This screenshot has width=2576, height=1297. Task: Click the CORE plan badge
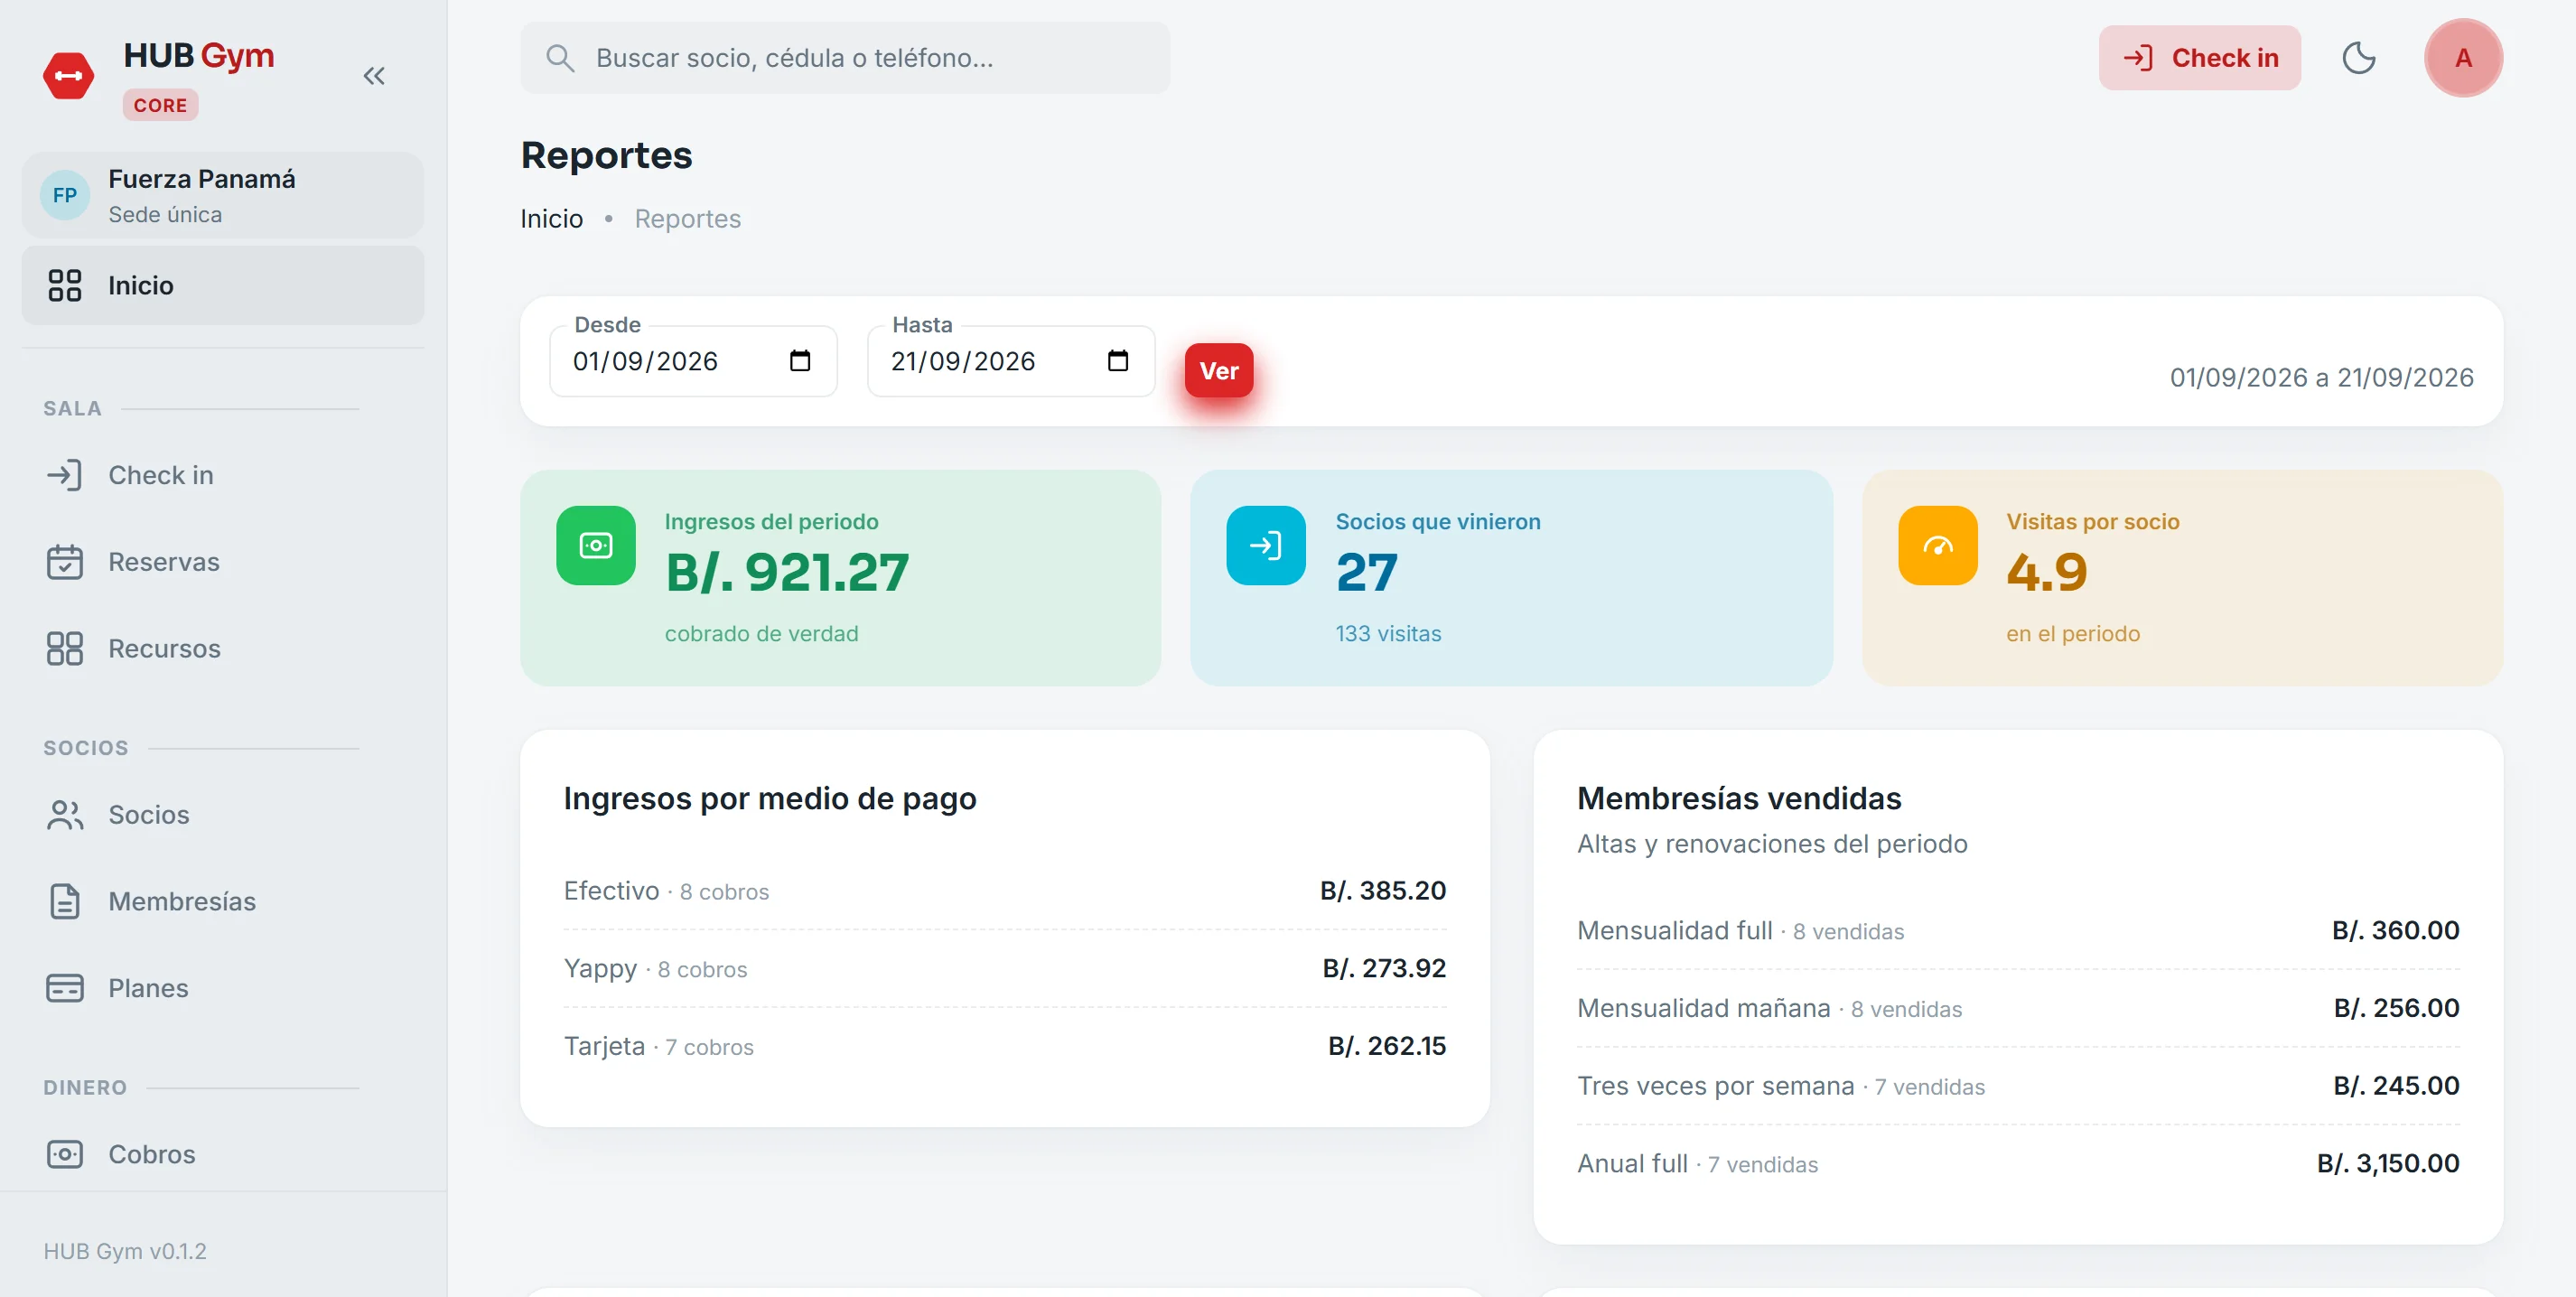pyautogui.click(x=160, y=105)
